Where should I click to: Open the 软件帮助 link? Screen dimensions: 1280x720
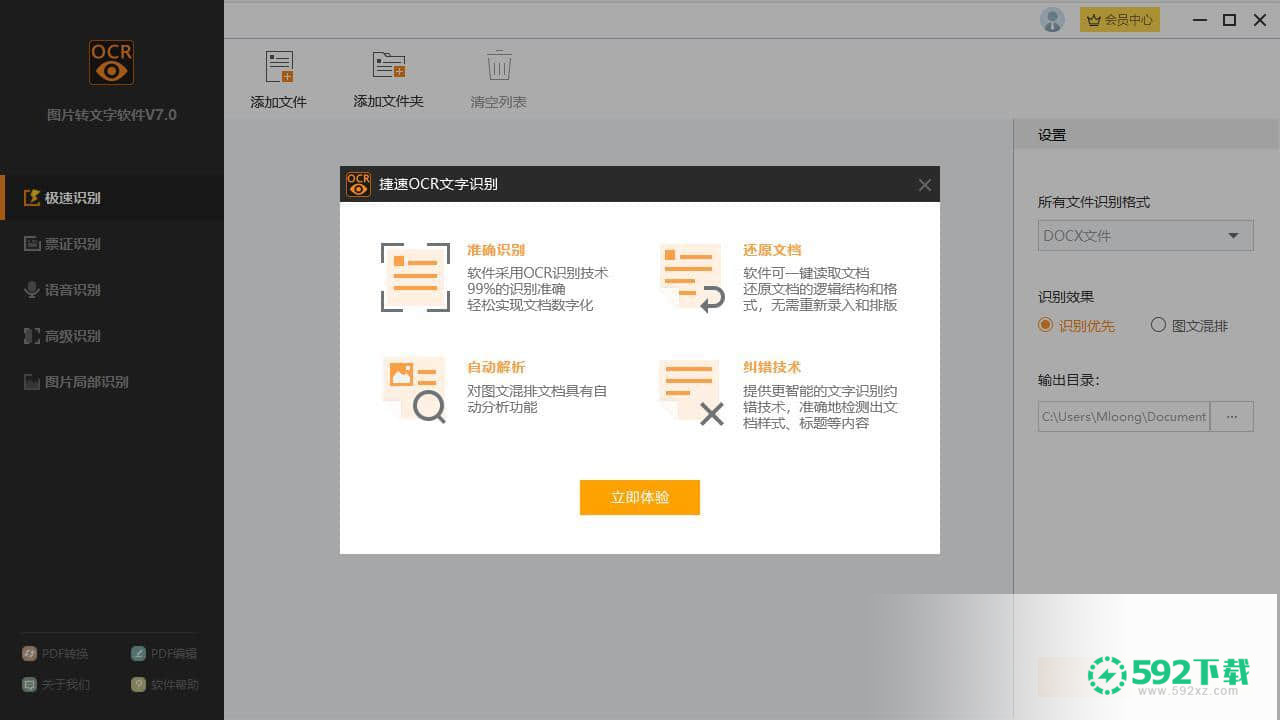[164, 685]
